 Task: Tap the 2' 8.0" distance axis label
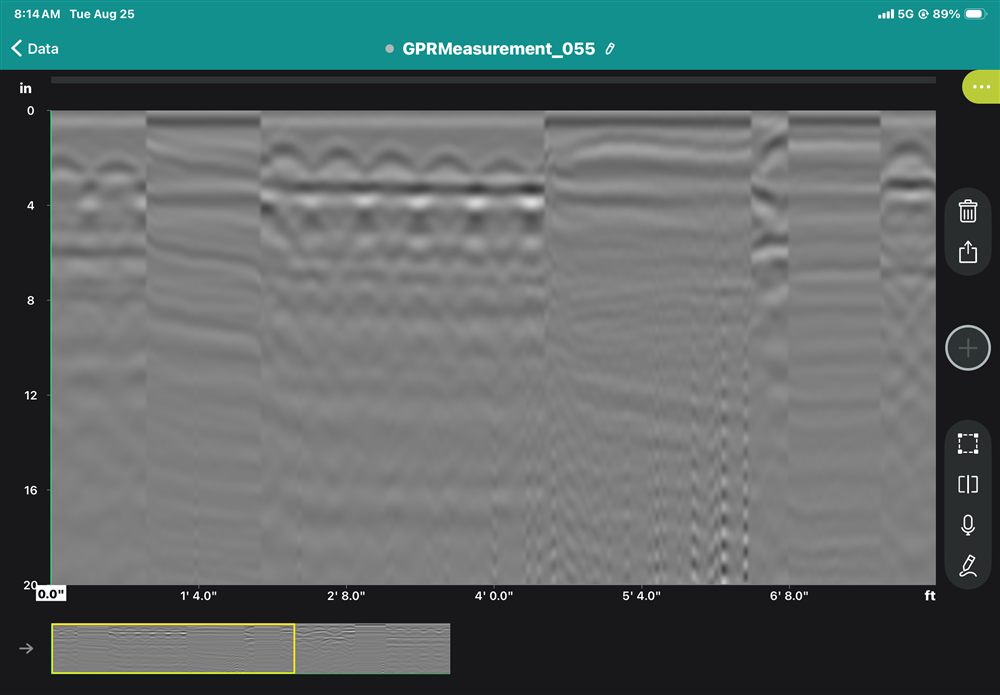point(346,596)
